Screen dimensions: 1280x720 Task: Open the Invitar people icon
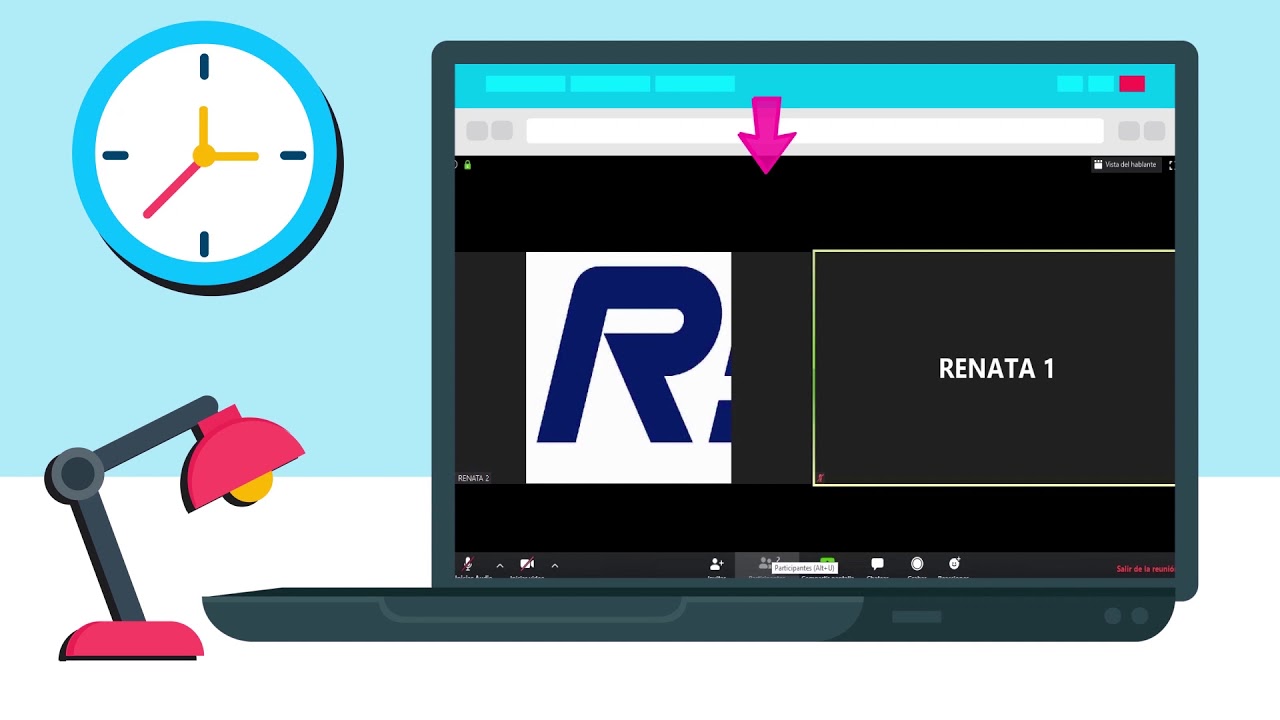pos(716,565)
